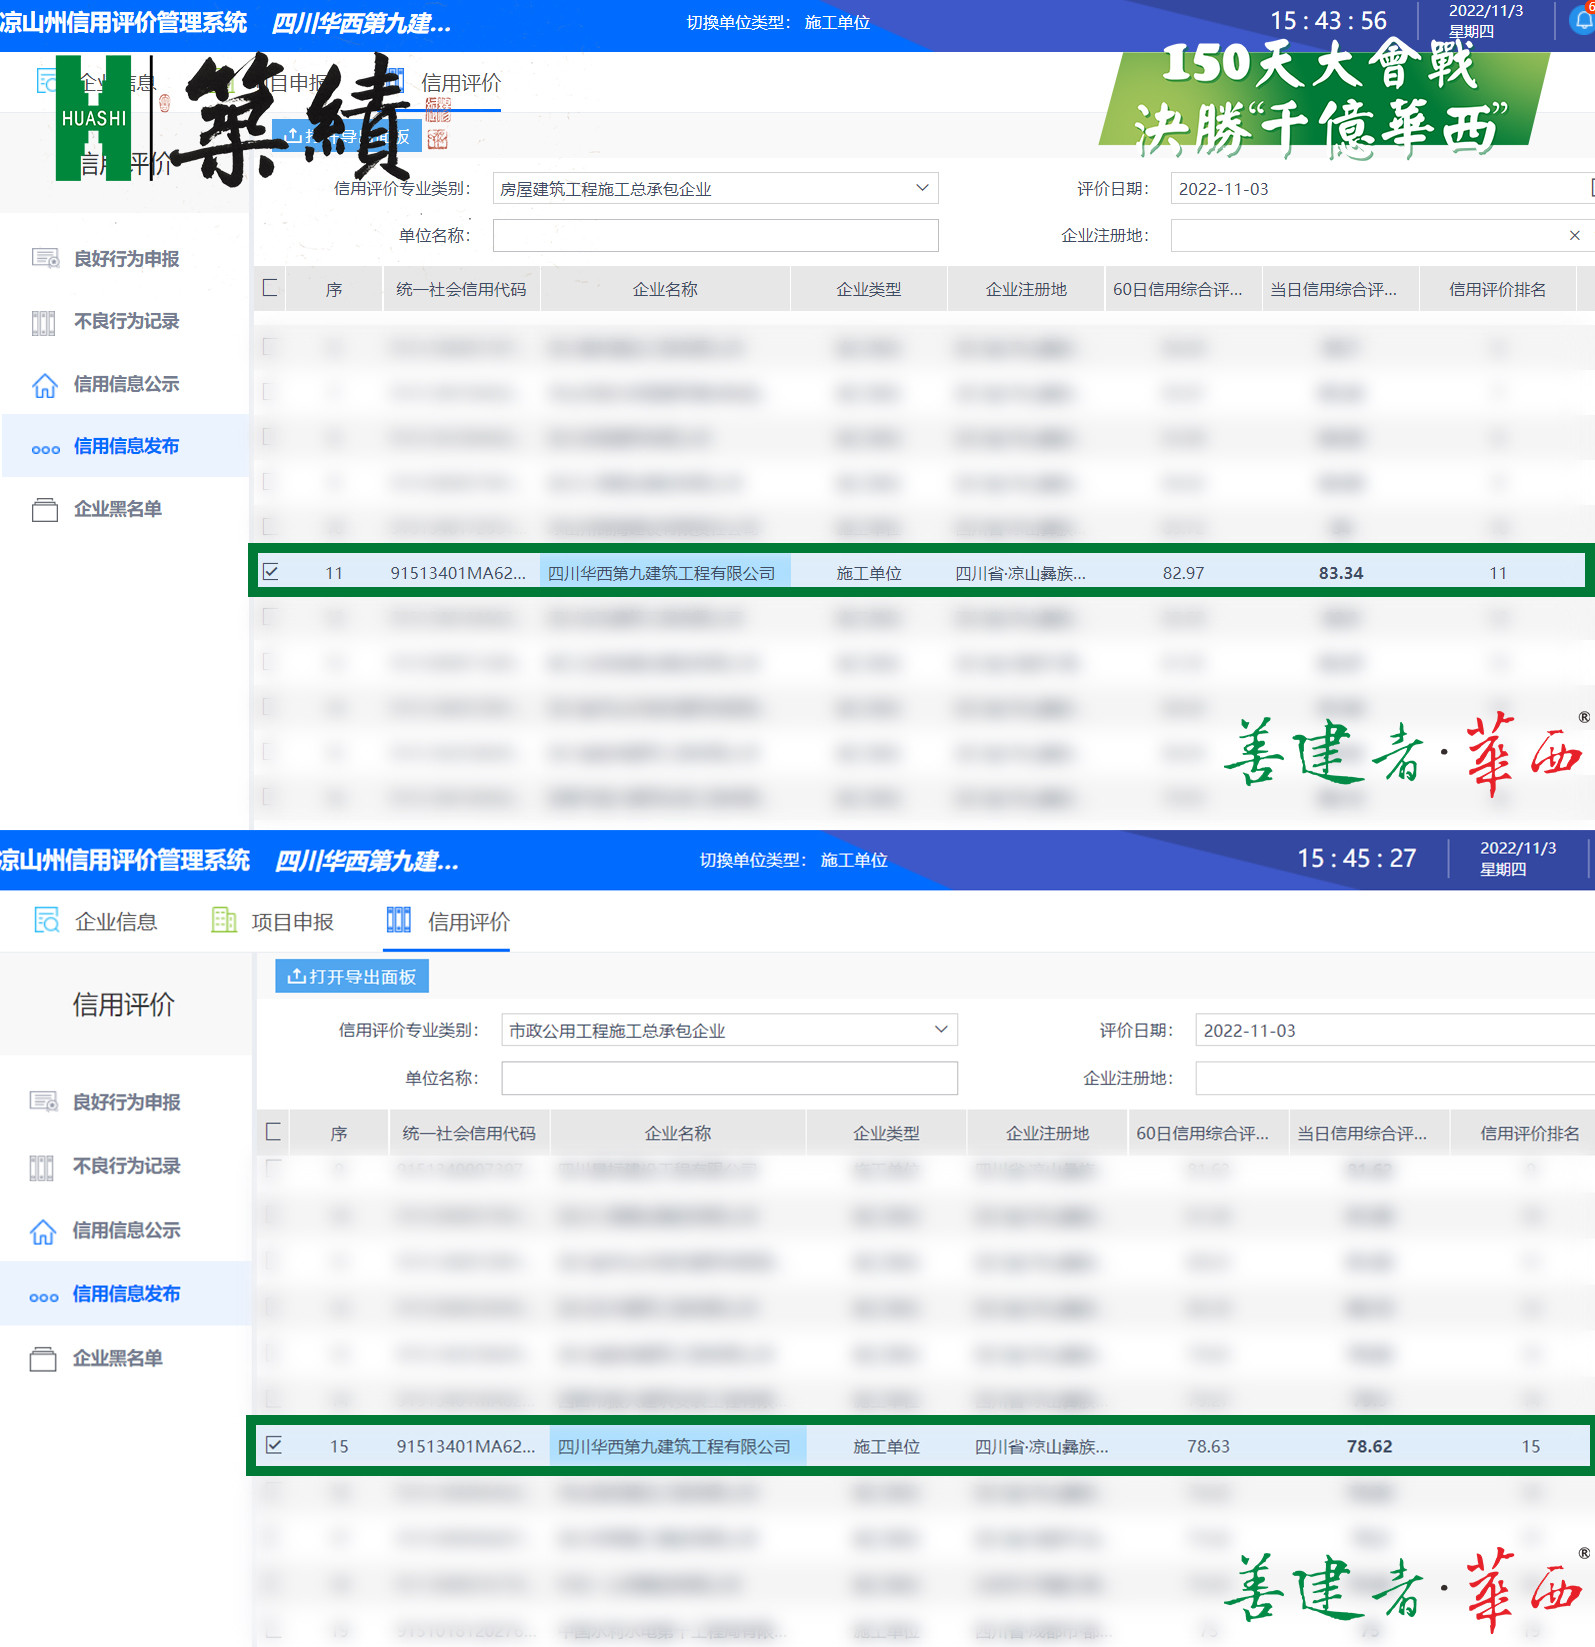
Task: Switch to the 信用评价 tab in upper screenshot
Action: coord(461,82)
